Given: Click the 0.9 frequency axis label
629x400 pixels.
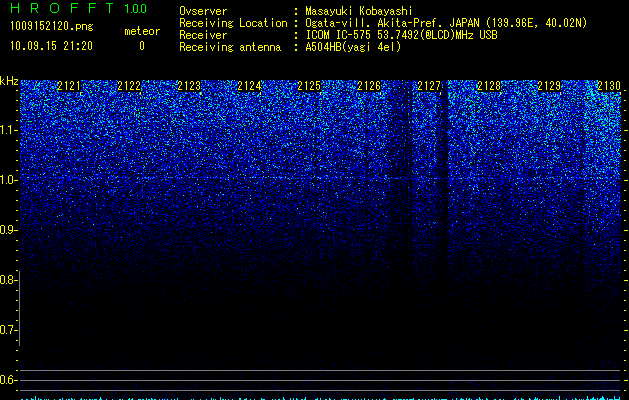Looking at the screenshot, I should click(7, 230).
